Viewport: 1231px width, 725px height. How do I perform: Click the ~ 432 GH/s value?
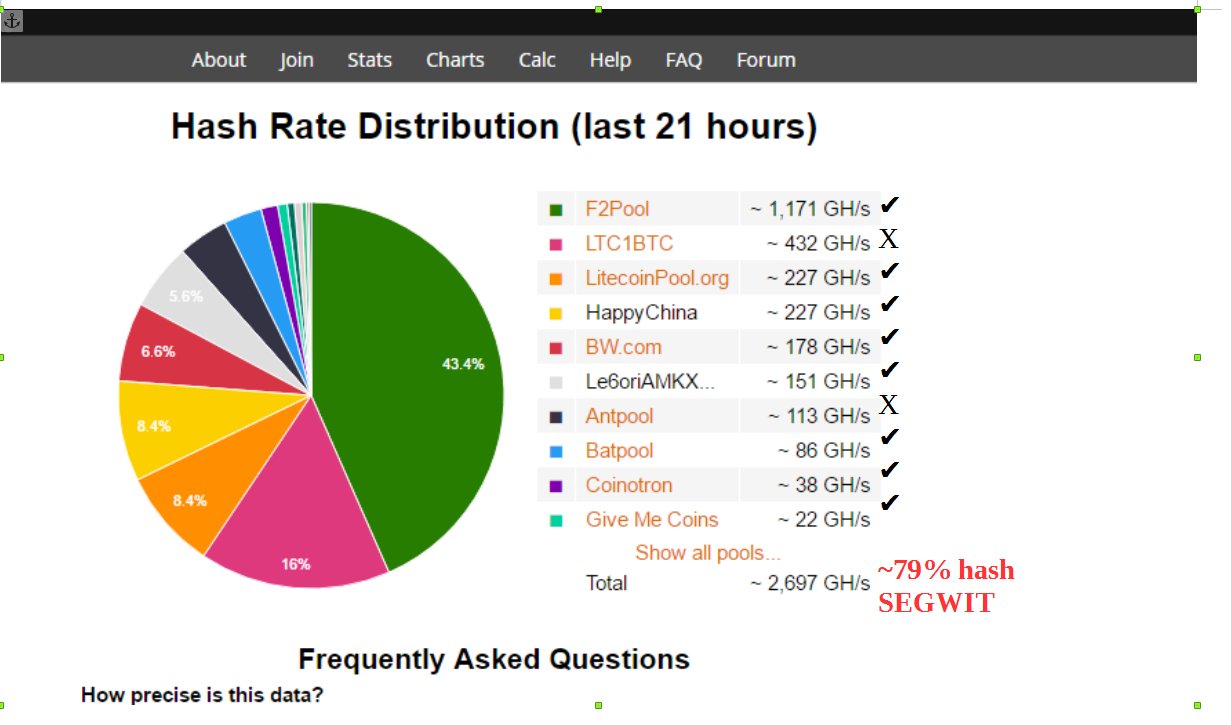point(819,243)
